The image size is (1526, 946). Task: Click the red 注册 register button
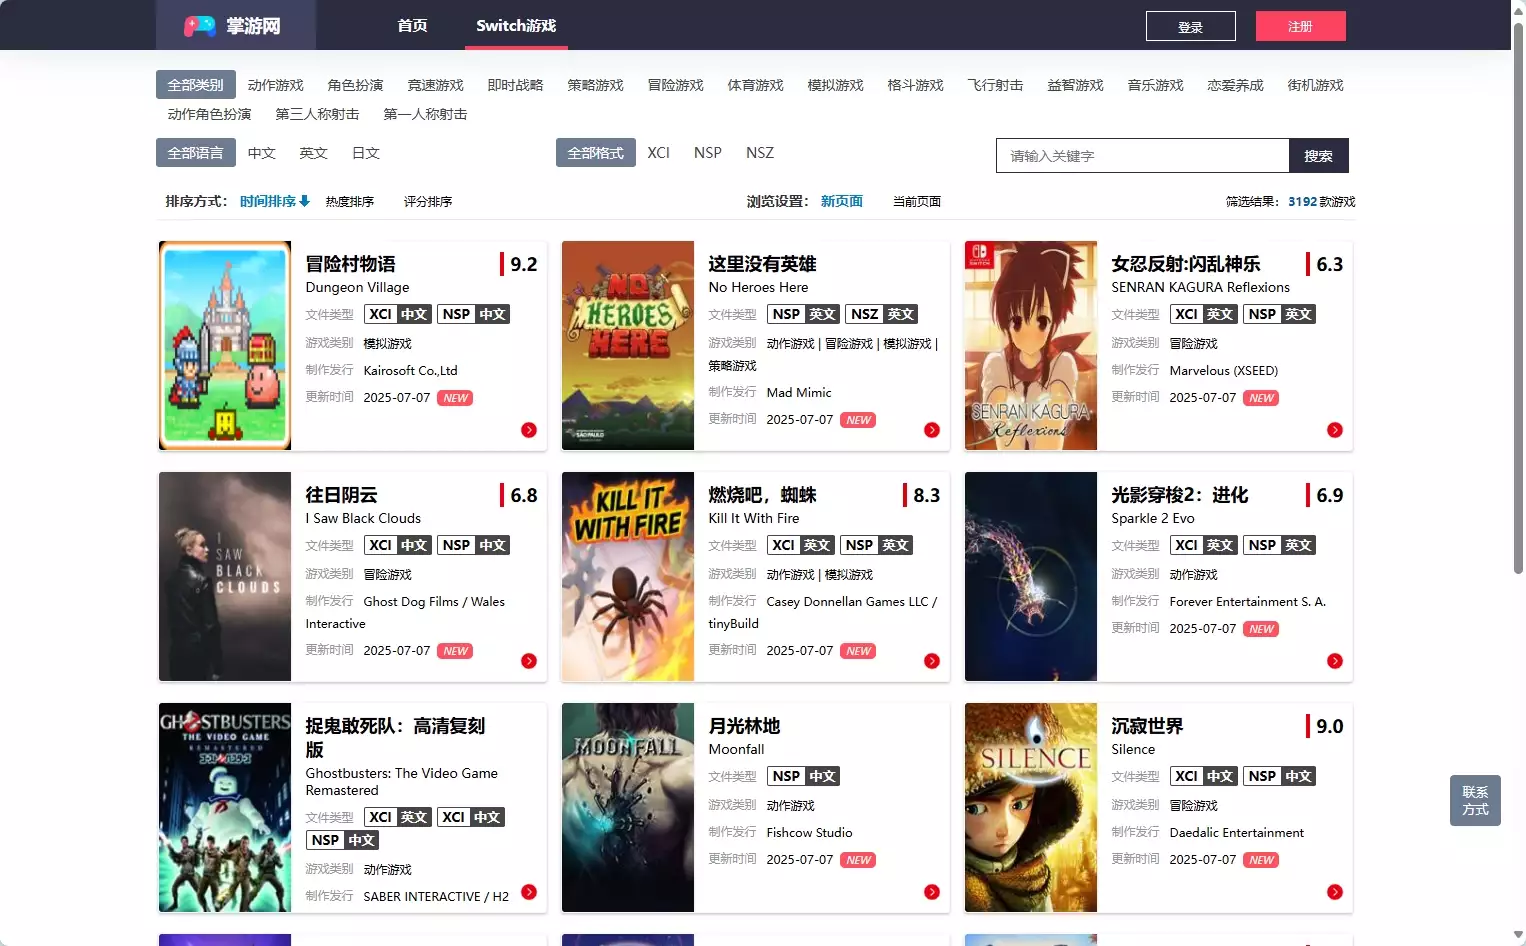tap(1301, 26)
